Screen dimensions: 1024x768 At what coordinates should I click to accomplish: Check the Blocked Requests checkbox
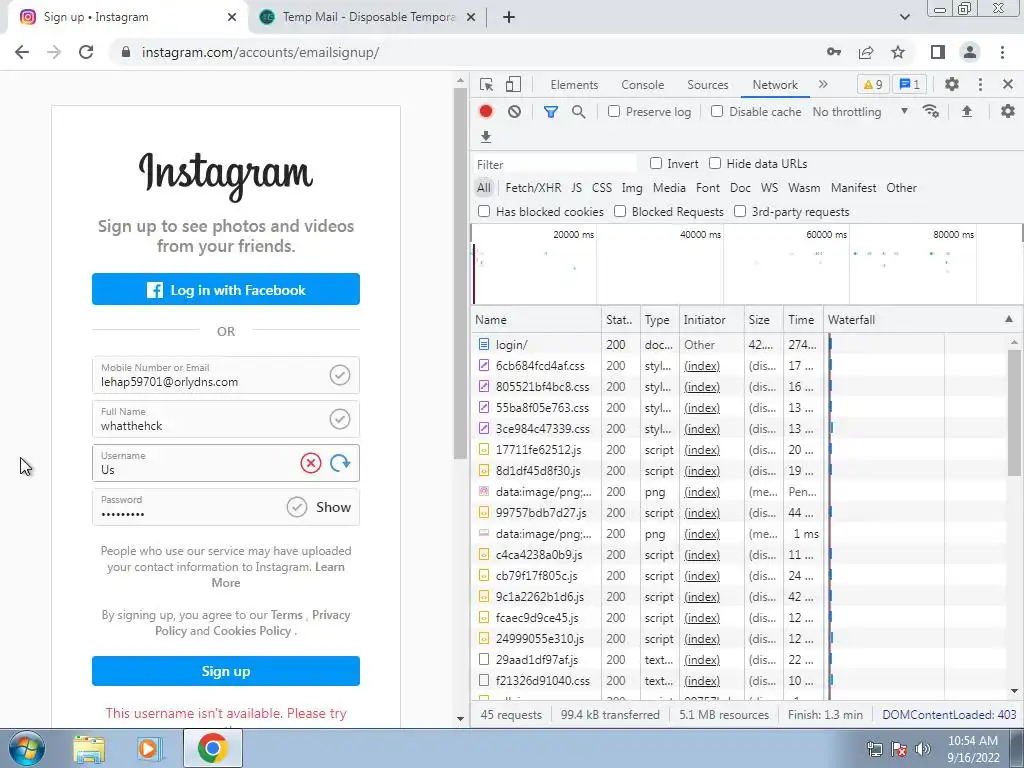click(620, 211)
